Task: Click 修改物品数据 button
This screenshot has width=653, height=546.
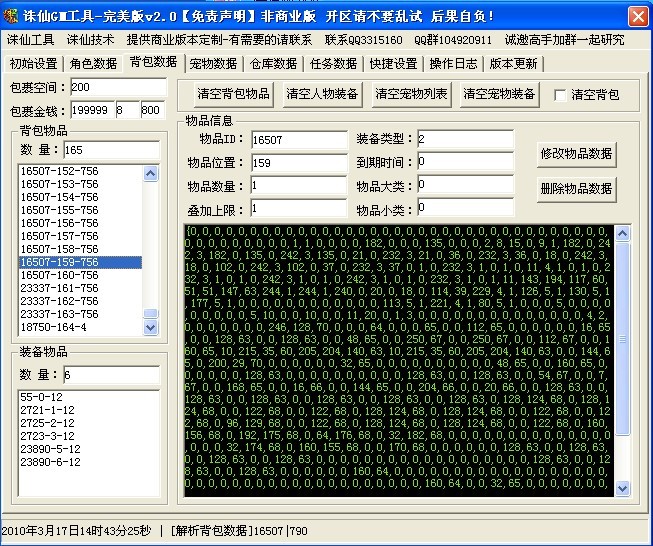Action: 576,155
